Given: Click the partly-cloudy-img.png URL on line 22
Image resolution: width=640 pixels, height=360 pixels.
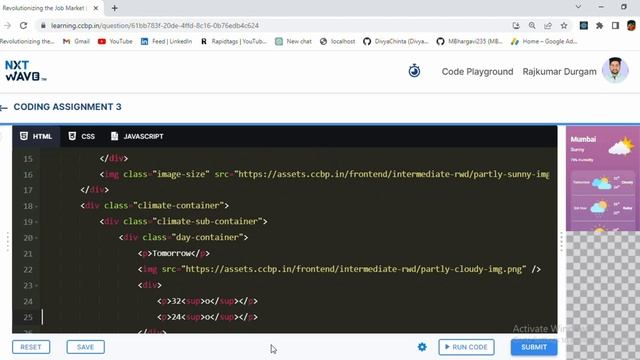Looking at the screenshot, I should point(353,269).
